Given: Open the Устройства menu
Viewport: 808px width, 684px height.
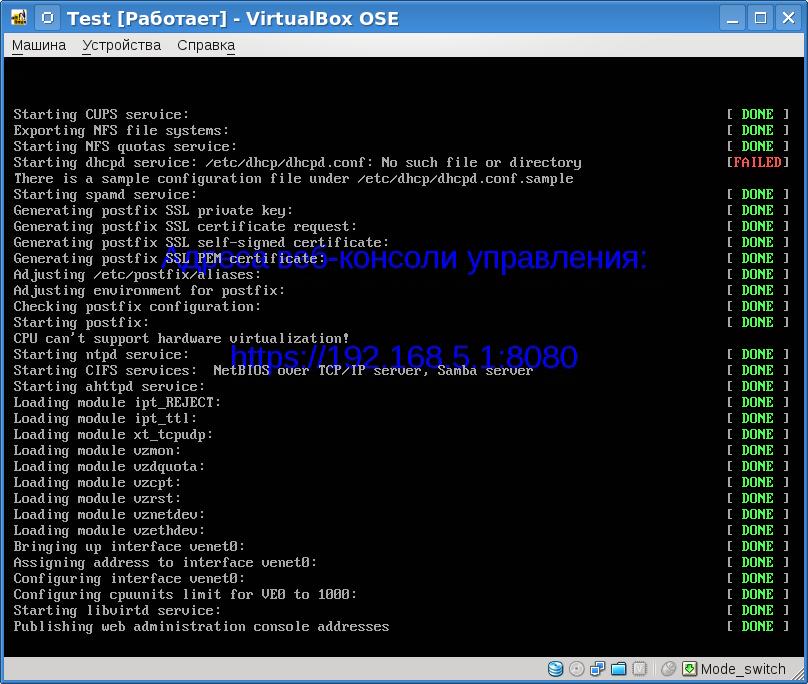Looking at the screenshot, I should pos(121,45).
